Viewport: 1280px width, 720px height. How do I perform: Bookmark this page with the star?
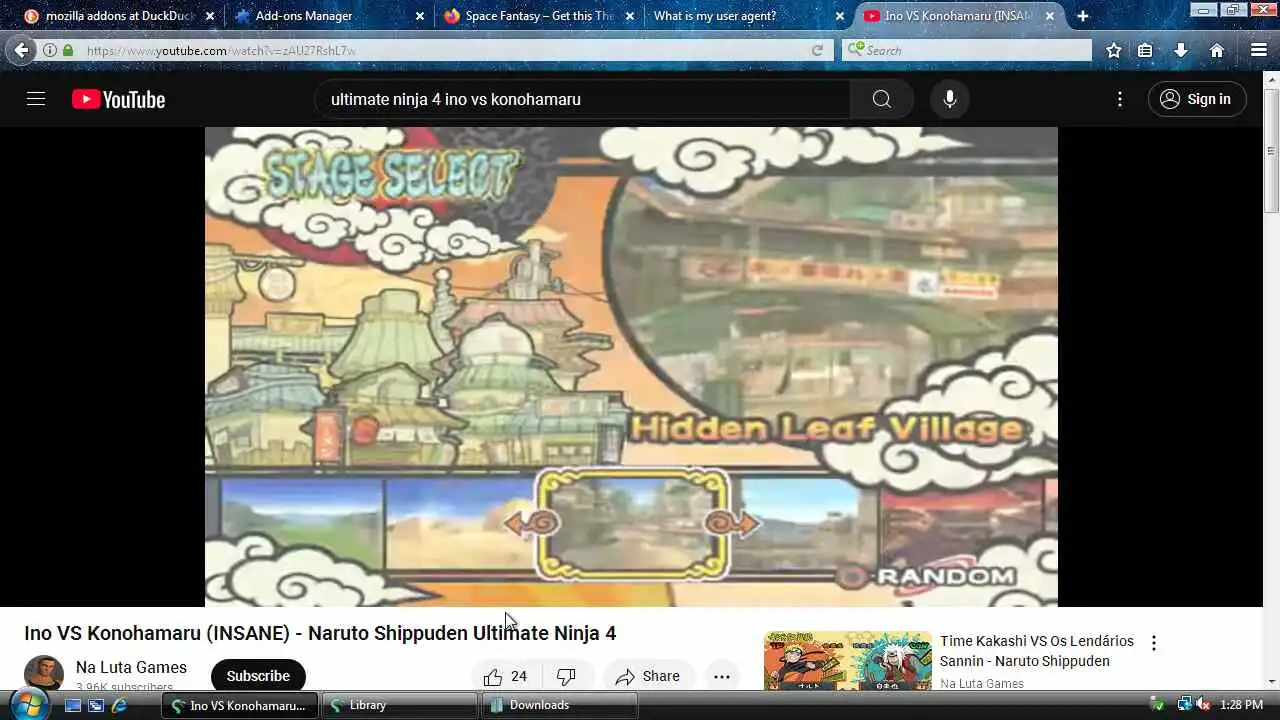pyautogui.click(x=1114, y=50)
